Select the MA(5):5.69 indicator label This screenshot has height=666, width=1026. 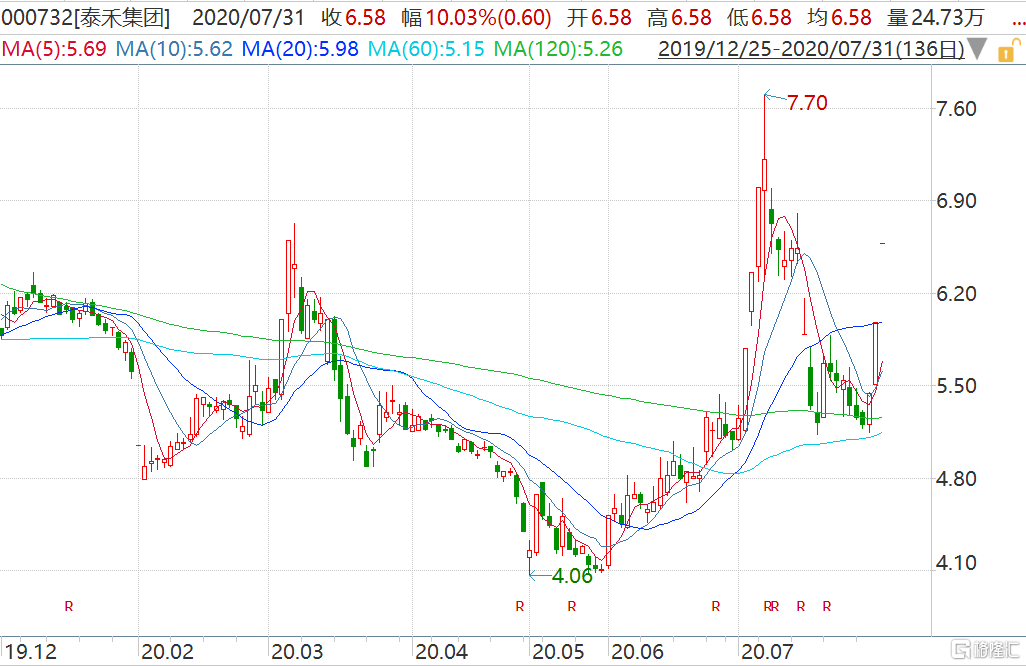point(54,49)
